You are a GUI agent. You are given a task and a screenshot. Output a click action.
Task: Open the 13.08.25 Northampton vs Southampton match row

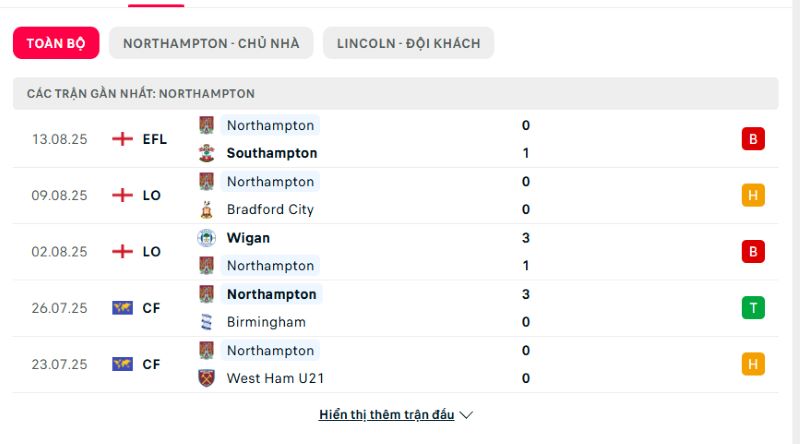396,139
